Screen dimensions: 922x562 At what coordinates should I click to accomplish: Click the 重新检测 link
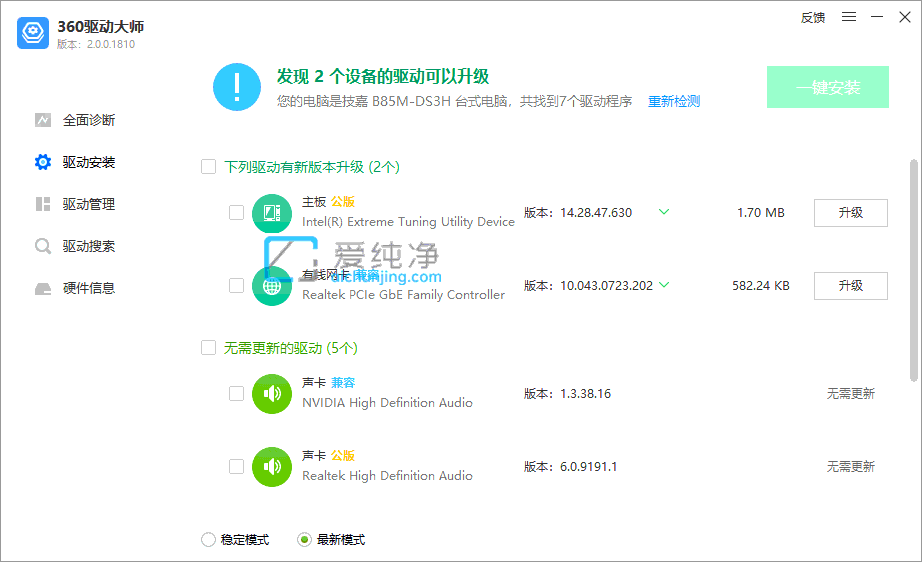(x=674, y=102)
